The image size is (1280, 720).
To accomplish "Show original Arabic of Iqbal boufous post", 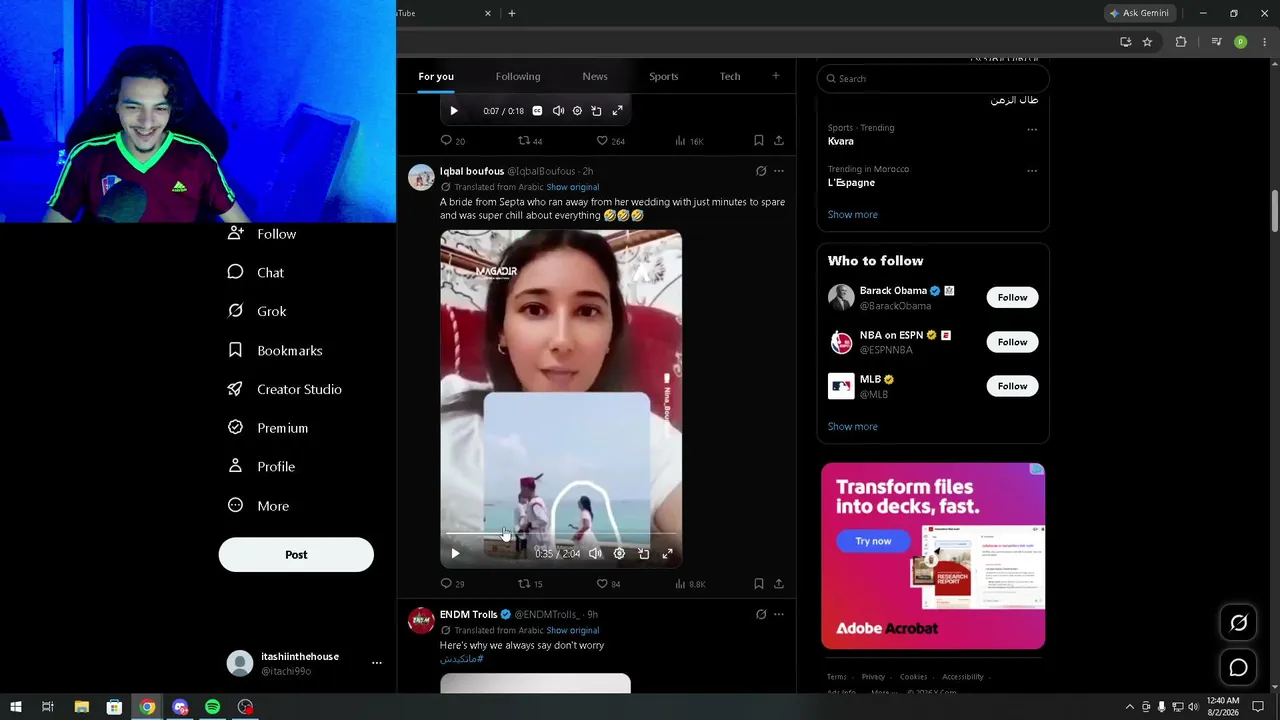I will tap(573, 187).
